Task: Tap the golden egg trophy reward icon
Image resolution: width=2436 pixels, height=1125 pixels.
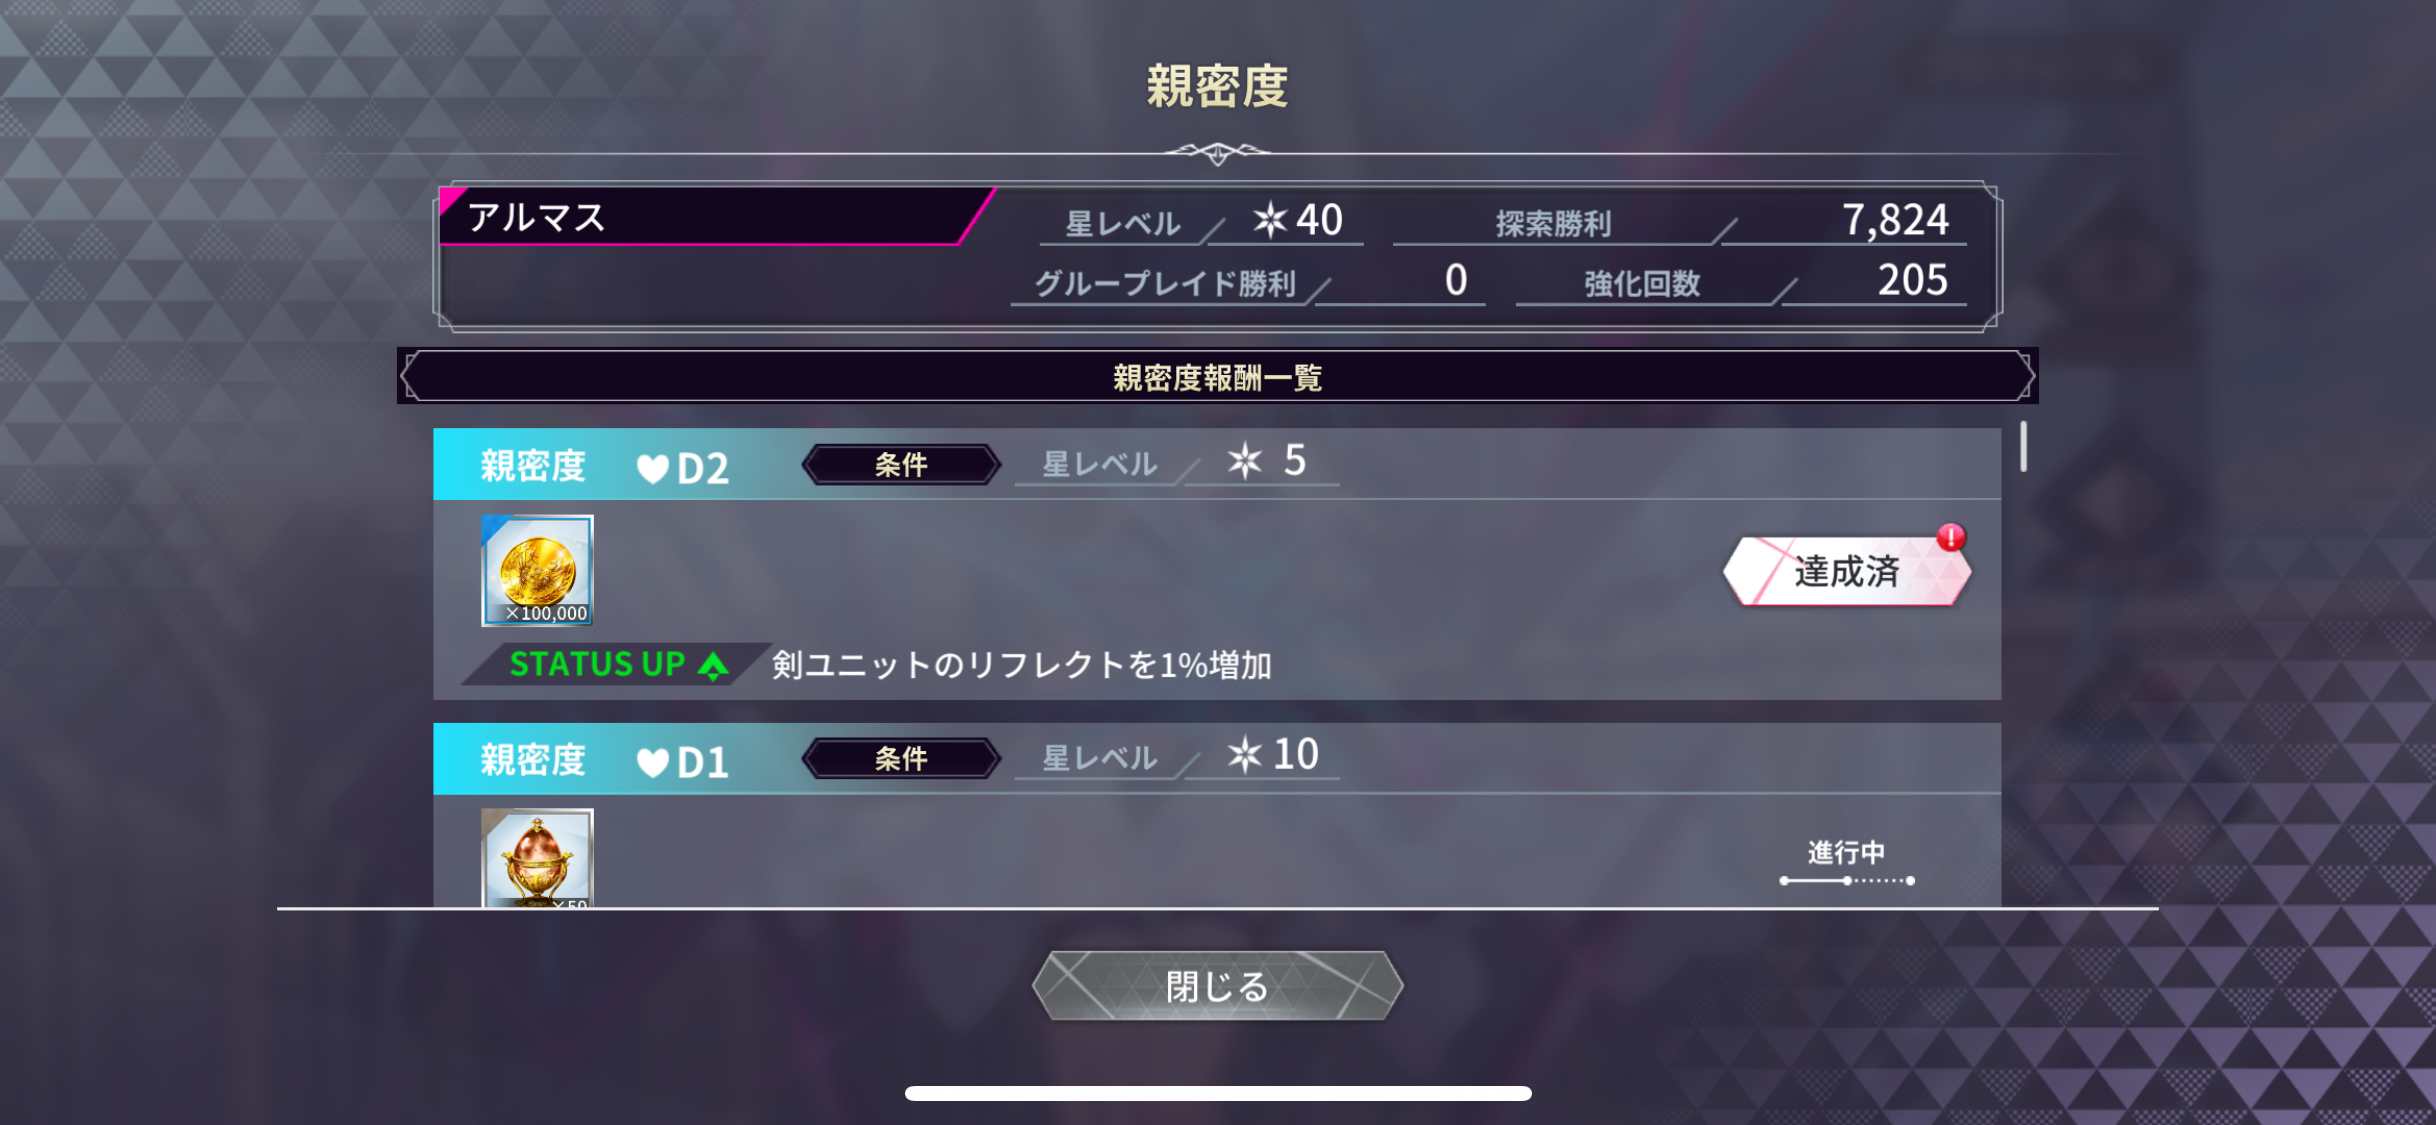Action: pos(537,859)
